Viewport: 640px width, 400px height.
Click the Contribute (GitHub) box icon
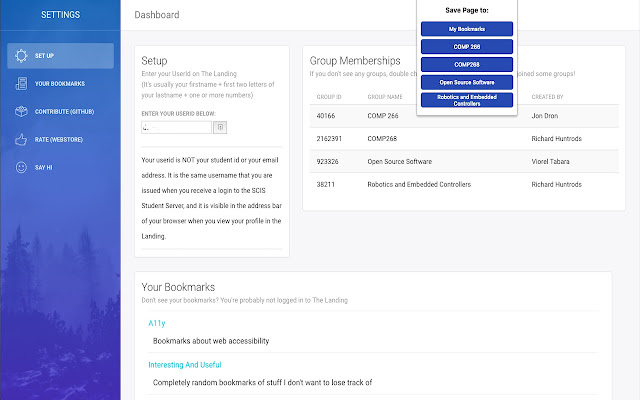(22, 111)
